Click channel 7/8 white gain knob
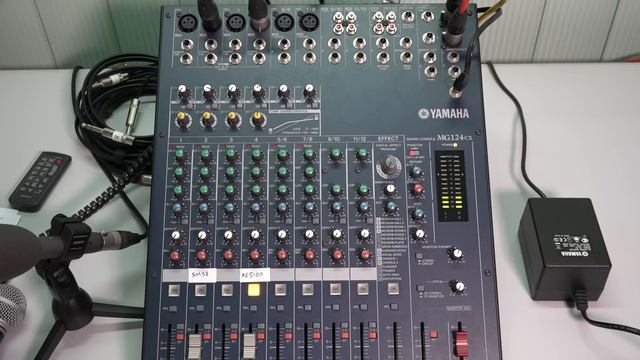640x360 pixels. point(309,91)
